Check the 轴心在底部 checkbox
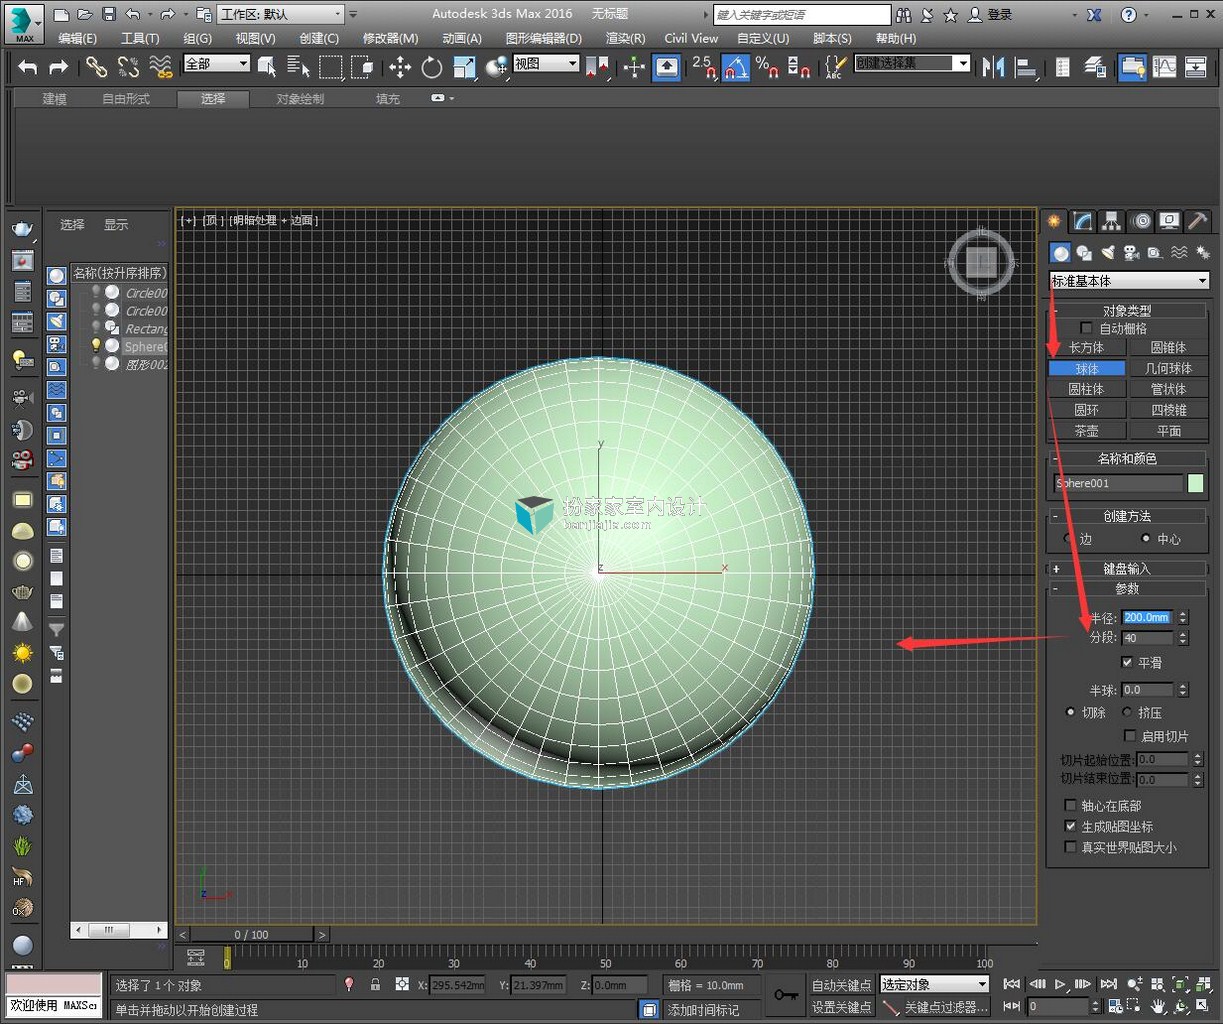The image size is (1223, 1024). coord(1071,805)
